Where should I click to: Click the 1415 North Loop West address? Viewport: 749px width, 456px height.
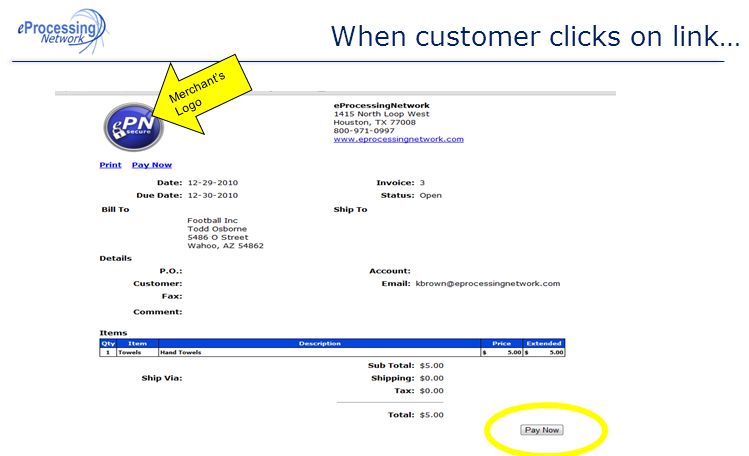point(381,114)
